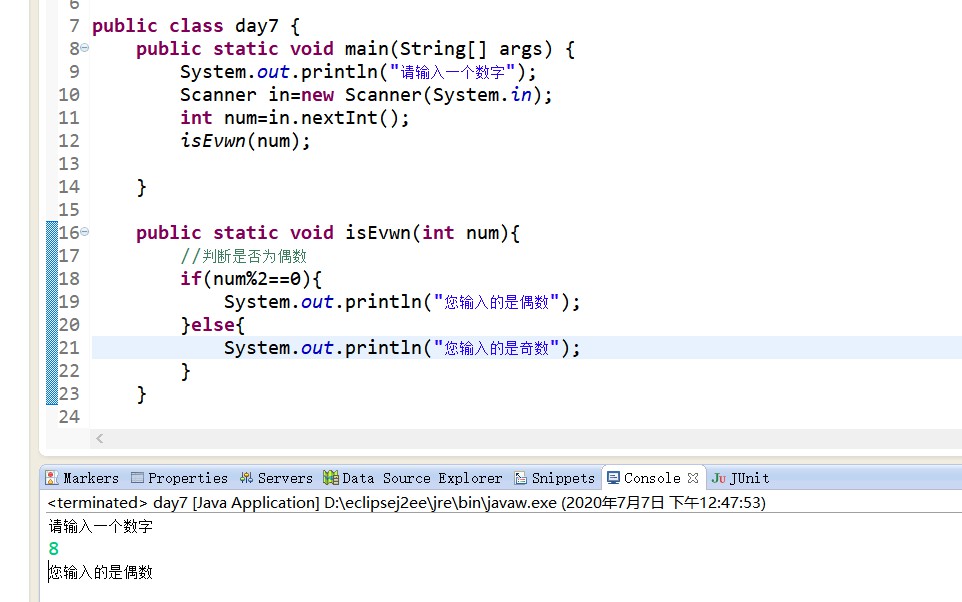Click the console input value 8
The height and width of the screenshot is (602, 962).
(54, 549)
